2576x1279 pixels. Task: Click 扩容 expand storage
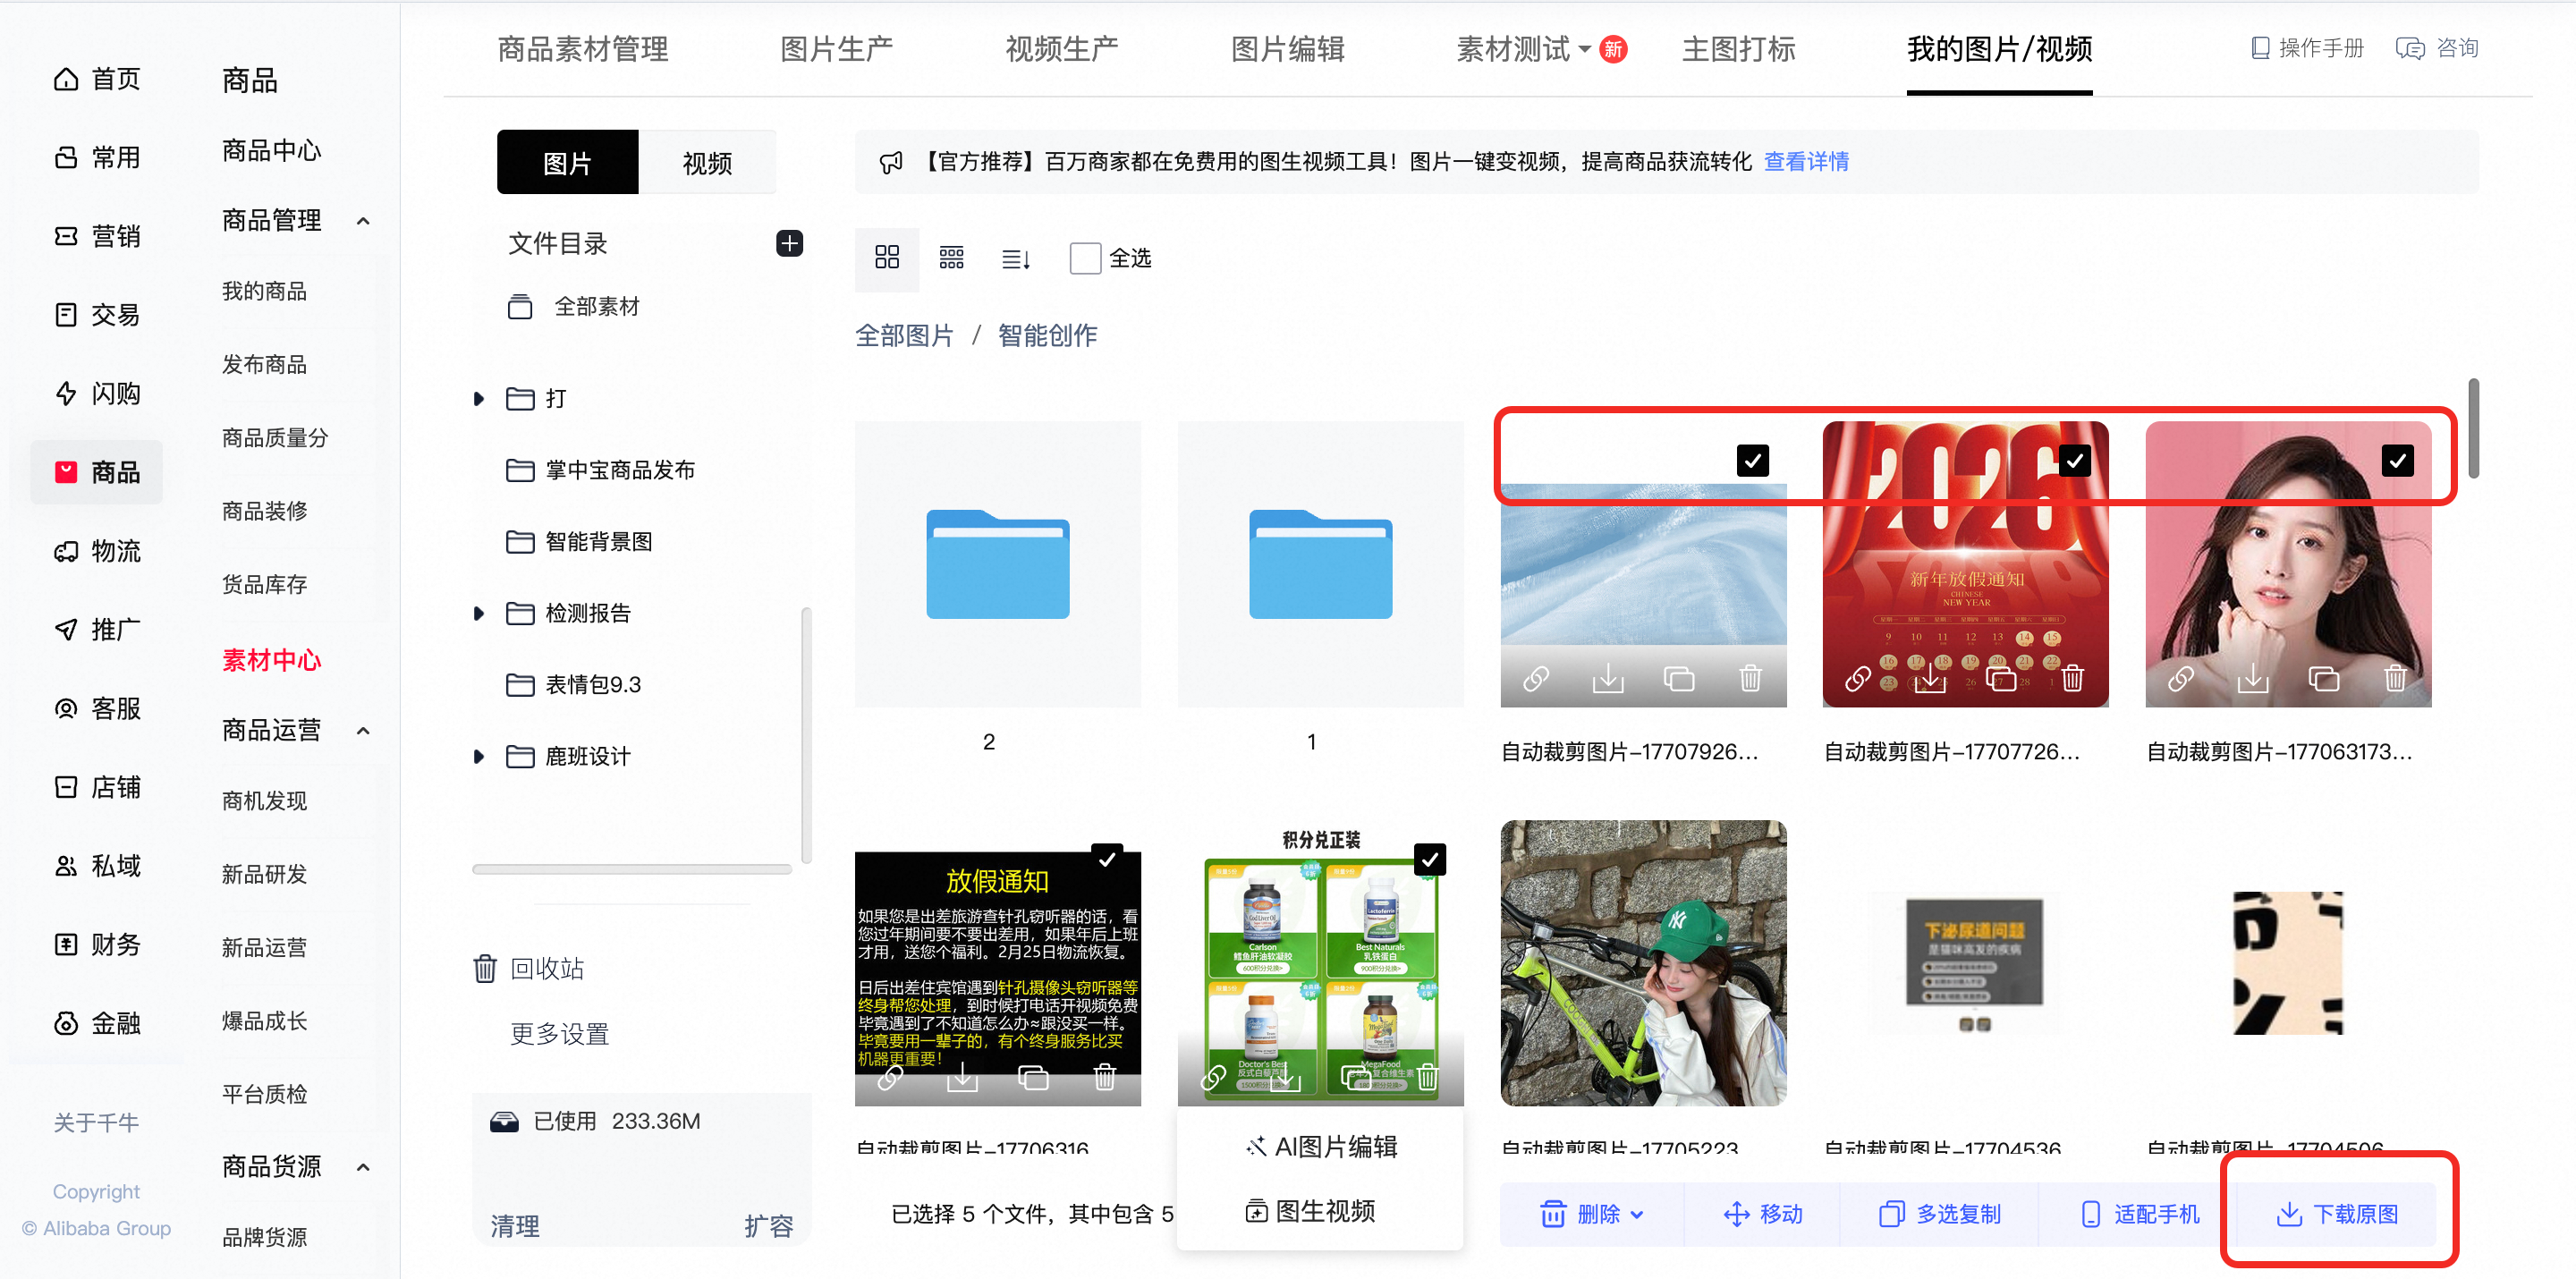point(768,1226)
